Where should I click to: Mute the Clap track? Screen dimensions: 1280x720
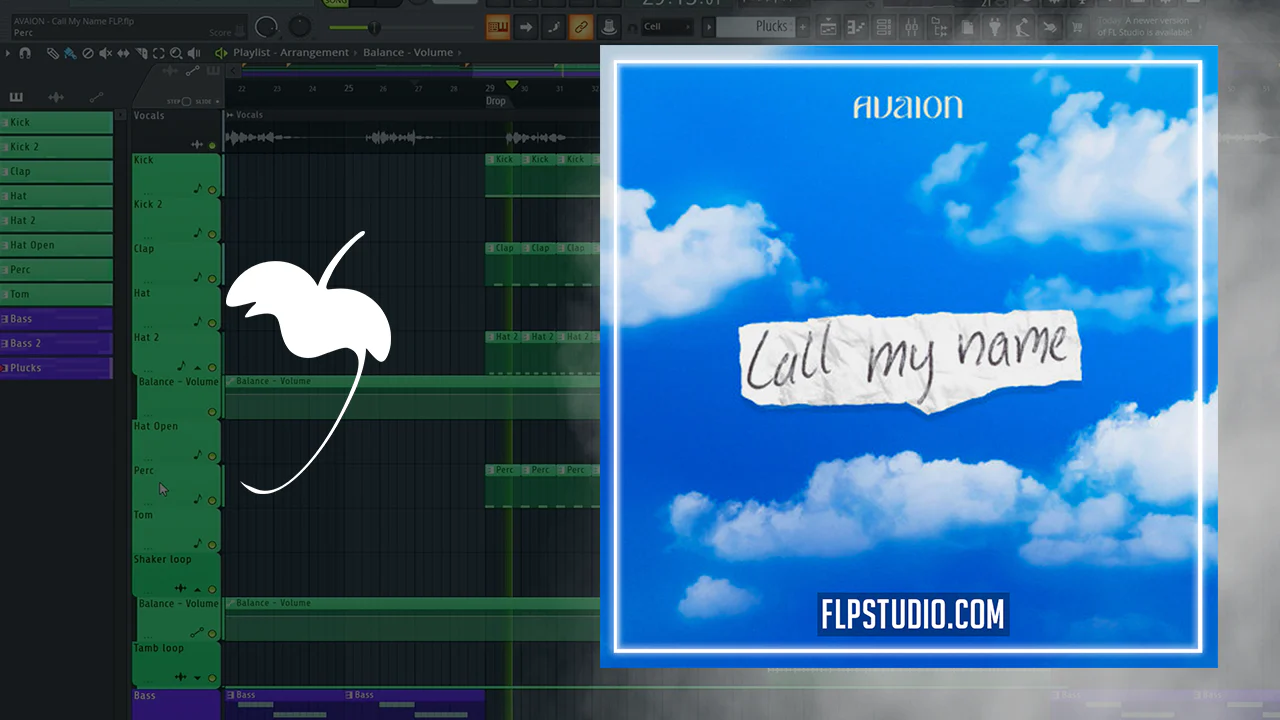tap(212, 278)
